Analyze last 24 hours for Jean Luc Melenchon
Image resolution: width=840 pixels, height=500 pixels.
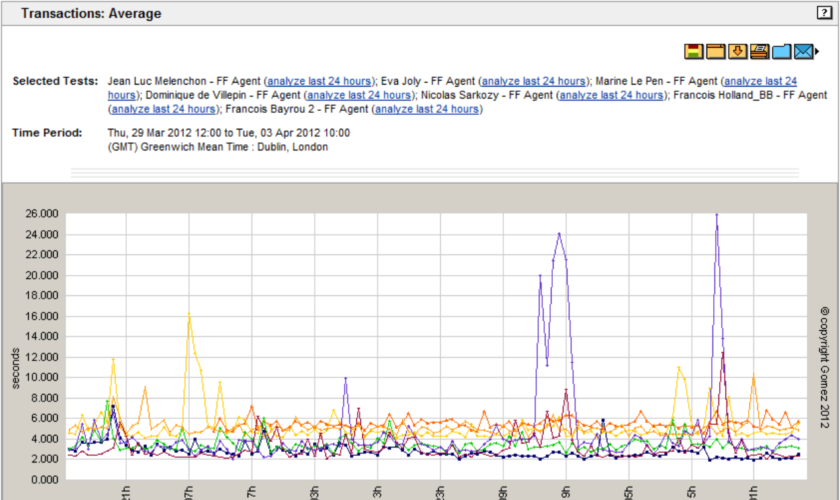[x=319, y=81]
